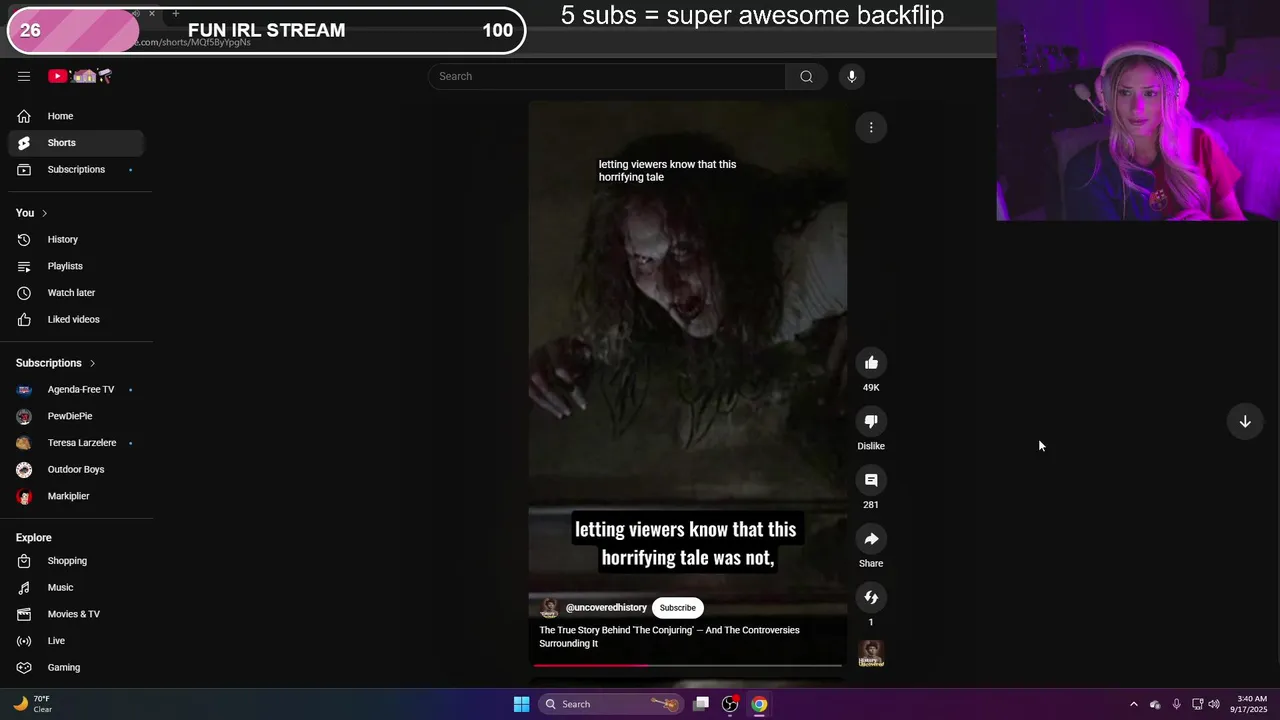Subscribe to @uncoveredhistory
Viewport: 1280px width, 720px height.
677,608
